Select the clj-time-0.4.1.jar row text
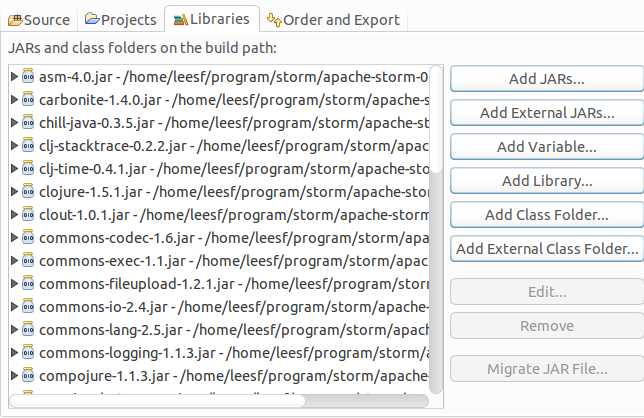 [234, 168]
